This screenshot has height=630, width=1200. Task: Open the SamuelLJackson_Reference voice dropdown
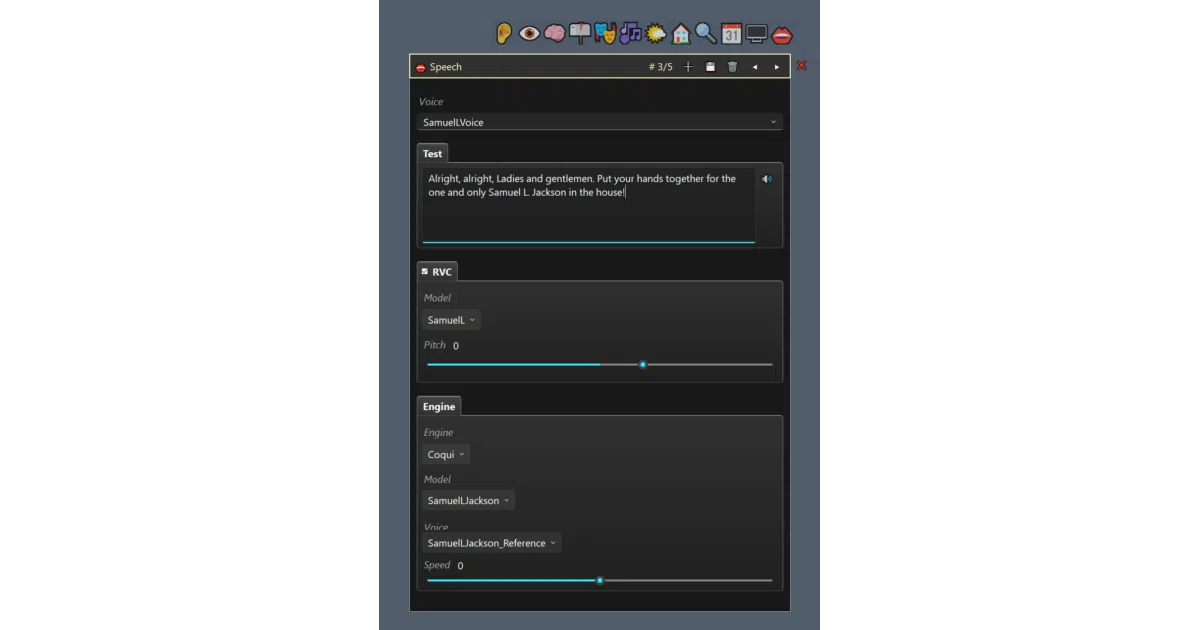tap(492, 543)
